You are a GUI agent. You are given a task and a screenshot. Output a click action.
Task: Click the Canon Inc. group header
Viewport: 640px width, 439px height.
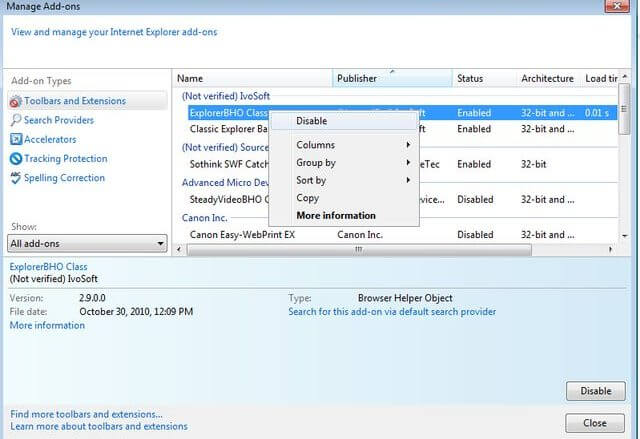point(204,218)
